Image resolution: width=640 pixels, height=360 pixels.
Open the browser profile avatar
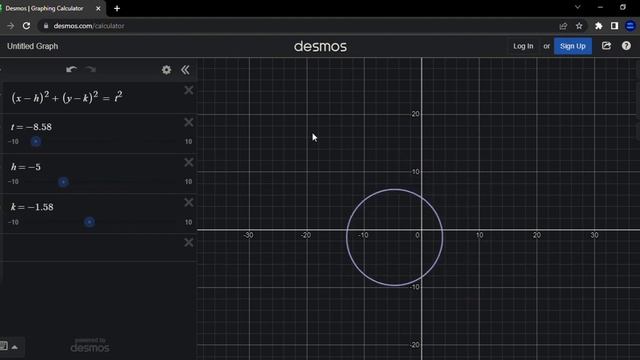pyautogui.click(x=630, y=26)
